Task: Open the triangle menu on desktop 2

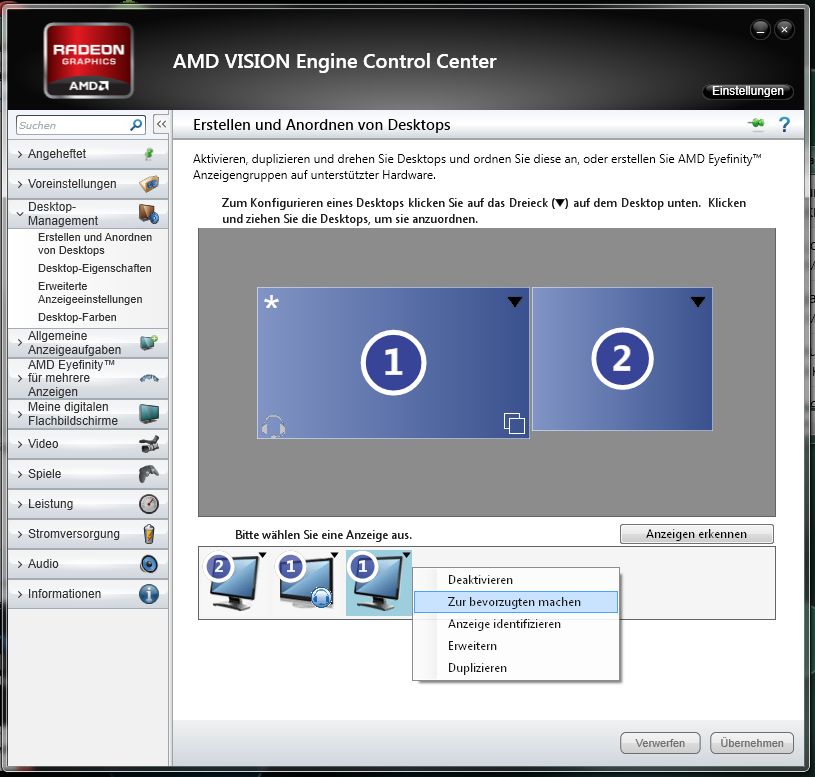Action: point(698,301)
